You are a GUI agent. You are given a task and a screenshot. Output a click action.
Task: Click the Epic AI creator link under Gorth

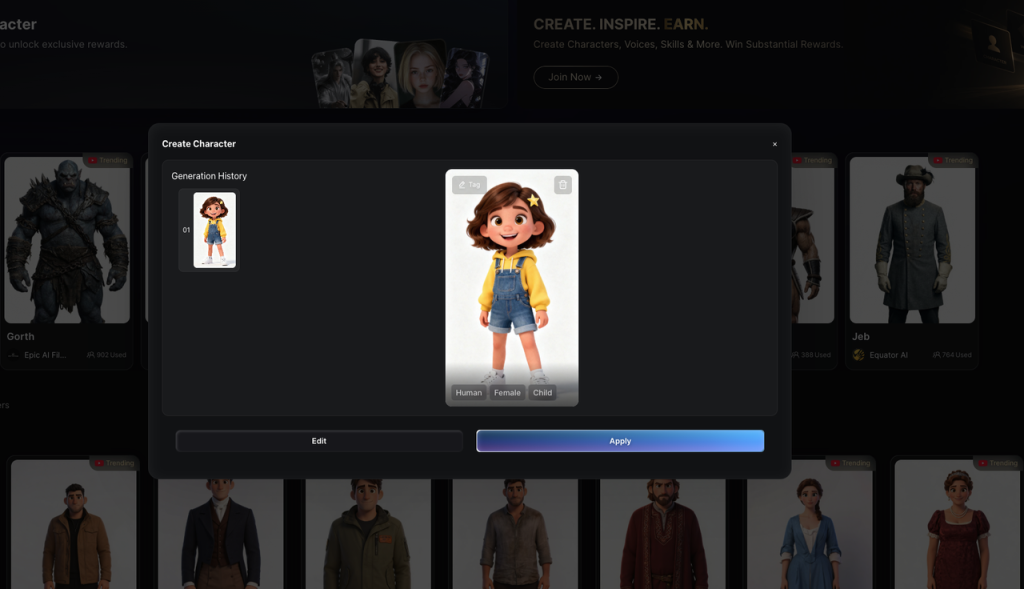[44, 355]
